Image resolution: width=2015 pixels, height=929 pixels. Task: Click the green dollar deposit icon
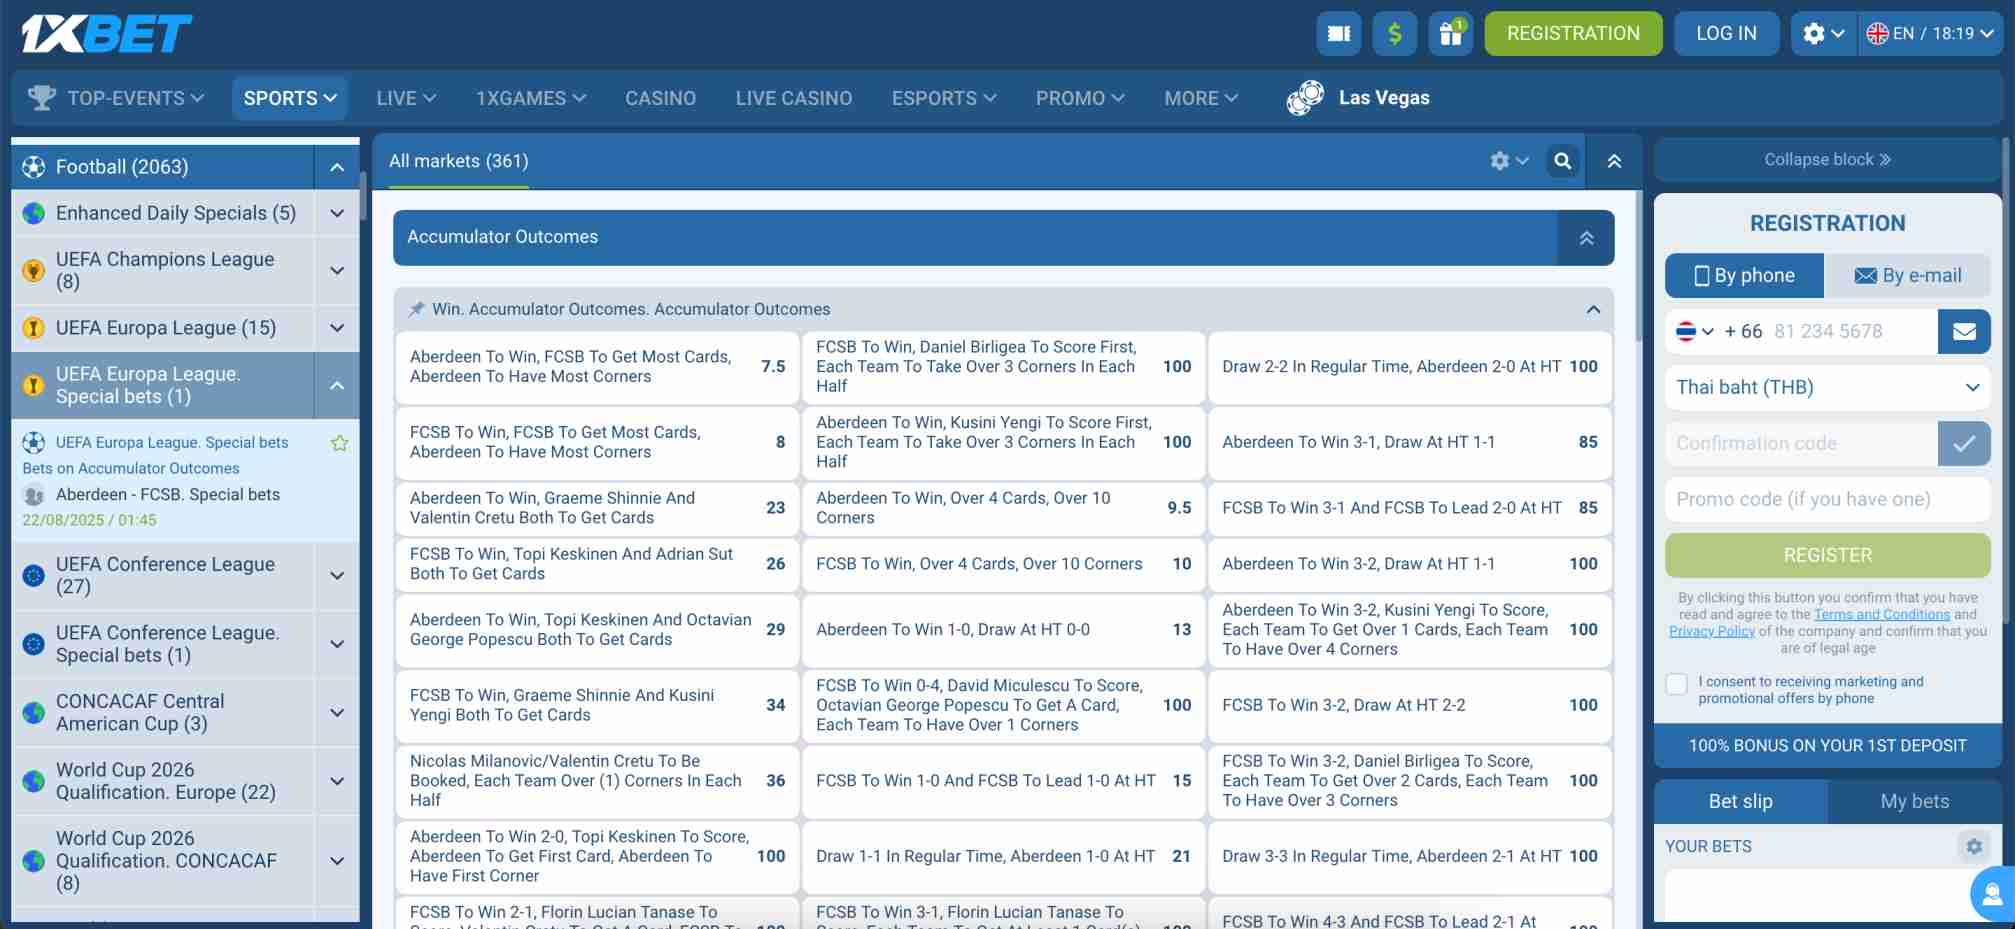click(x=1395, y=34)
